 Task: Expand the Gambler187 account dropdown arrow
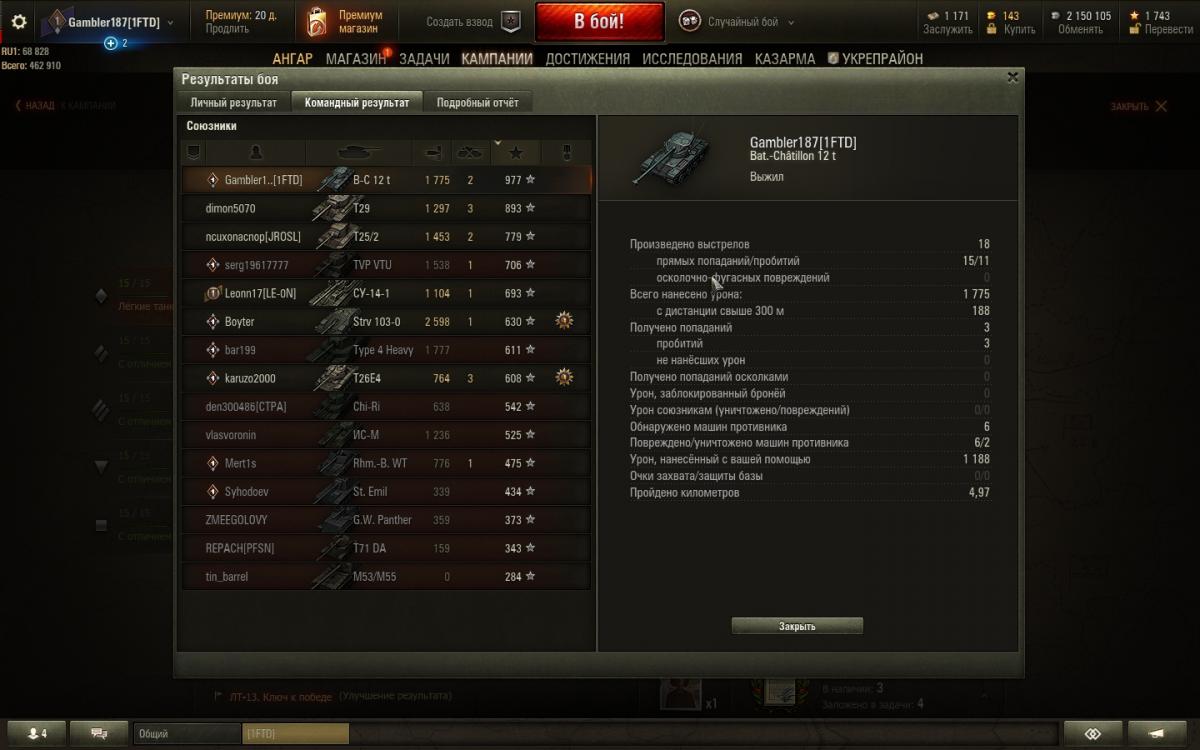click(170, 22)
